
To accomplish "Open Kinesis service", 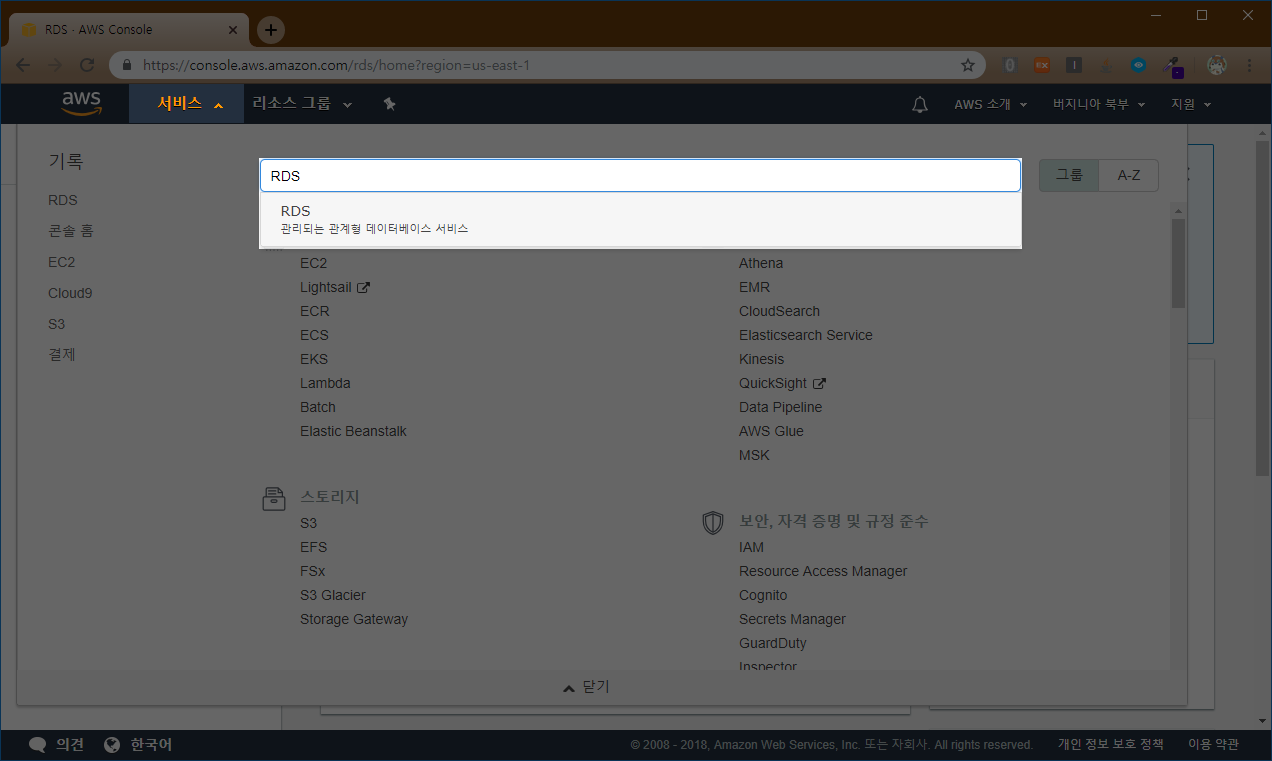I will pyautogui.click(x=762, y=359).
